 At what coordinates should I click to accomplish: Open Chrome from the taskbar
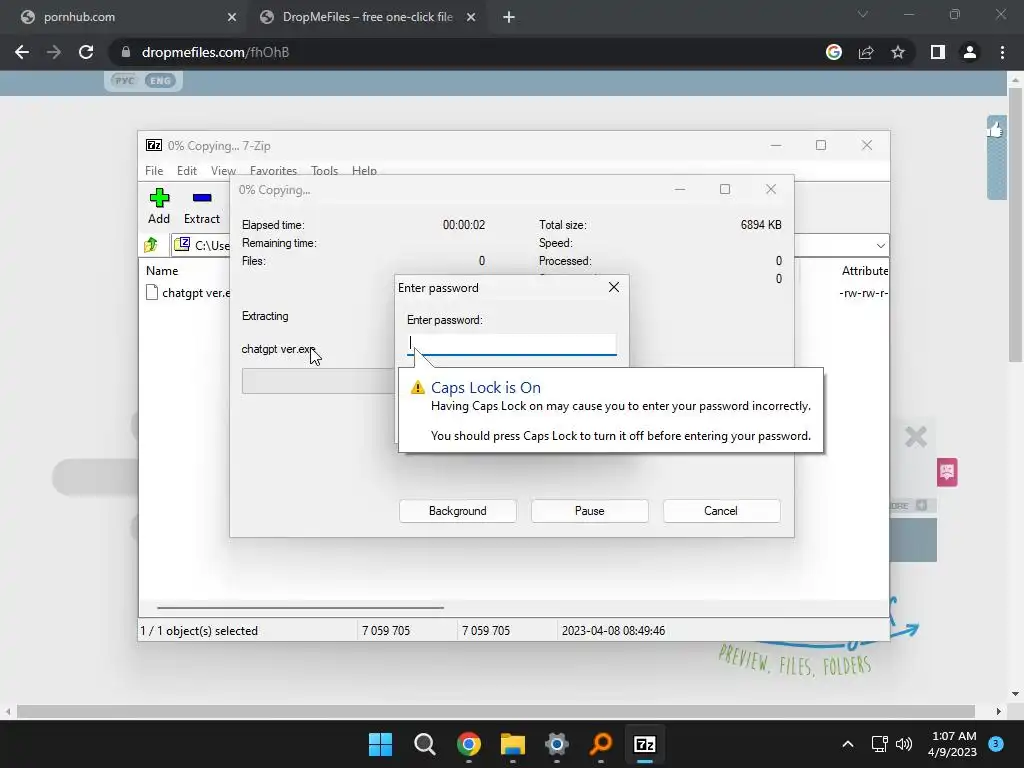469,744
